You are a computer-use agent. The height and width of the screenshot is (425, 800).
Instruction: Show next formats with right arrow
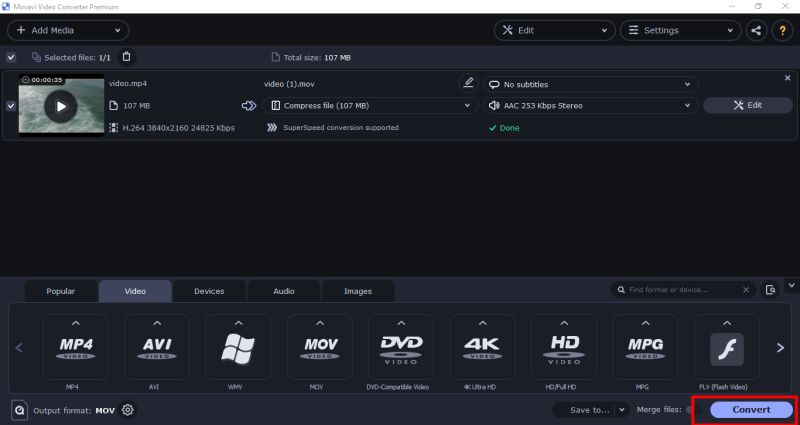[780, 348]
